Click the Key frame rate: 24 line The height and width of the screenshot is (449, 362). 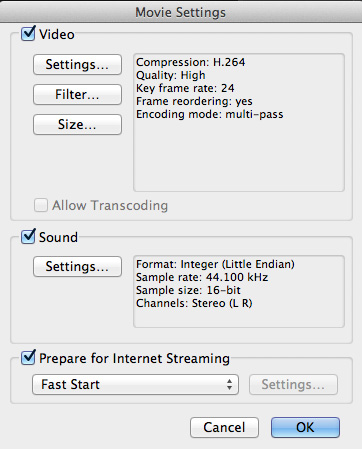coord(185,88)
